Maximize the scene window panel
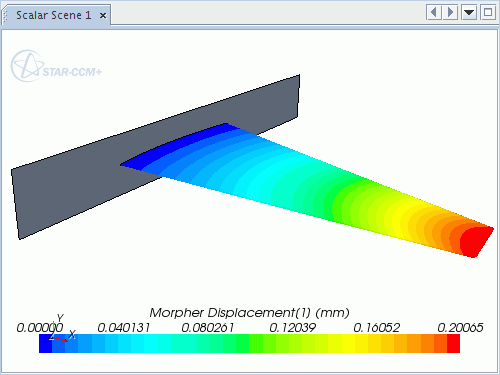Viewport: 500px width, 375px height. [x=488, y=13]
